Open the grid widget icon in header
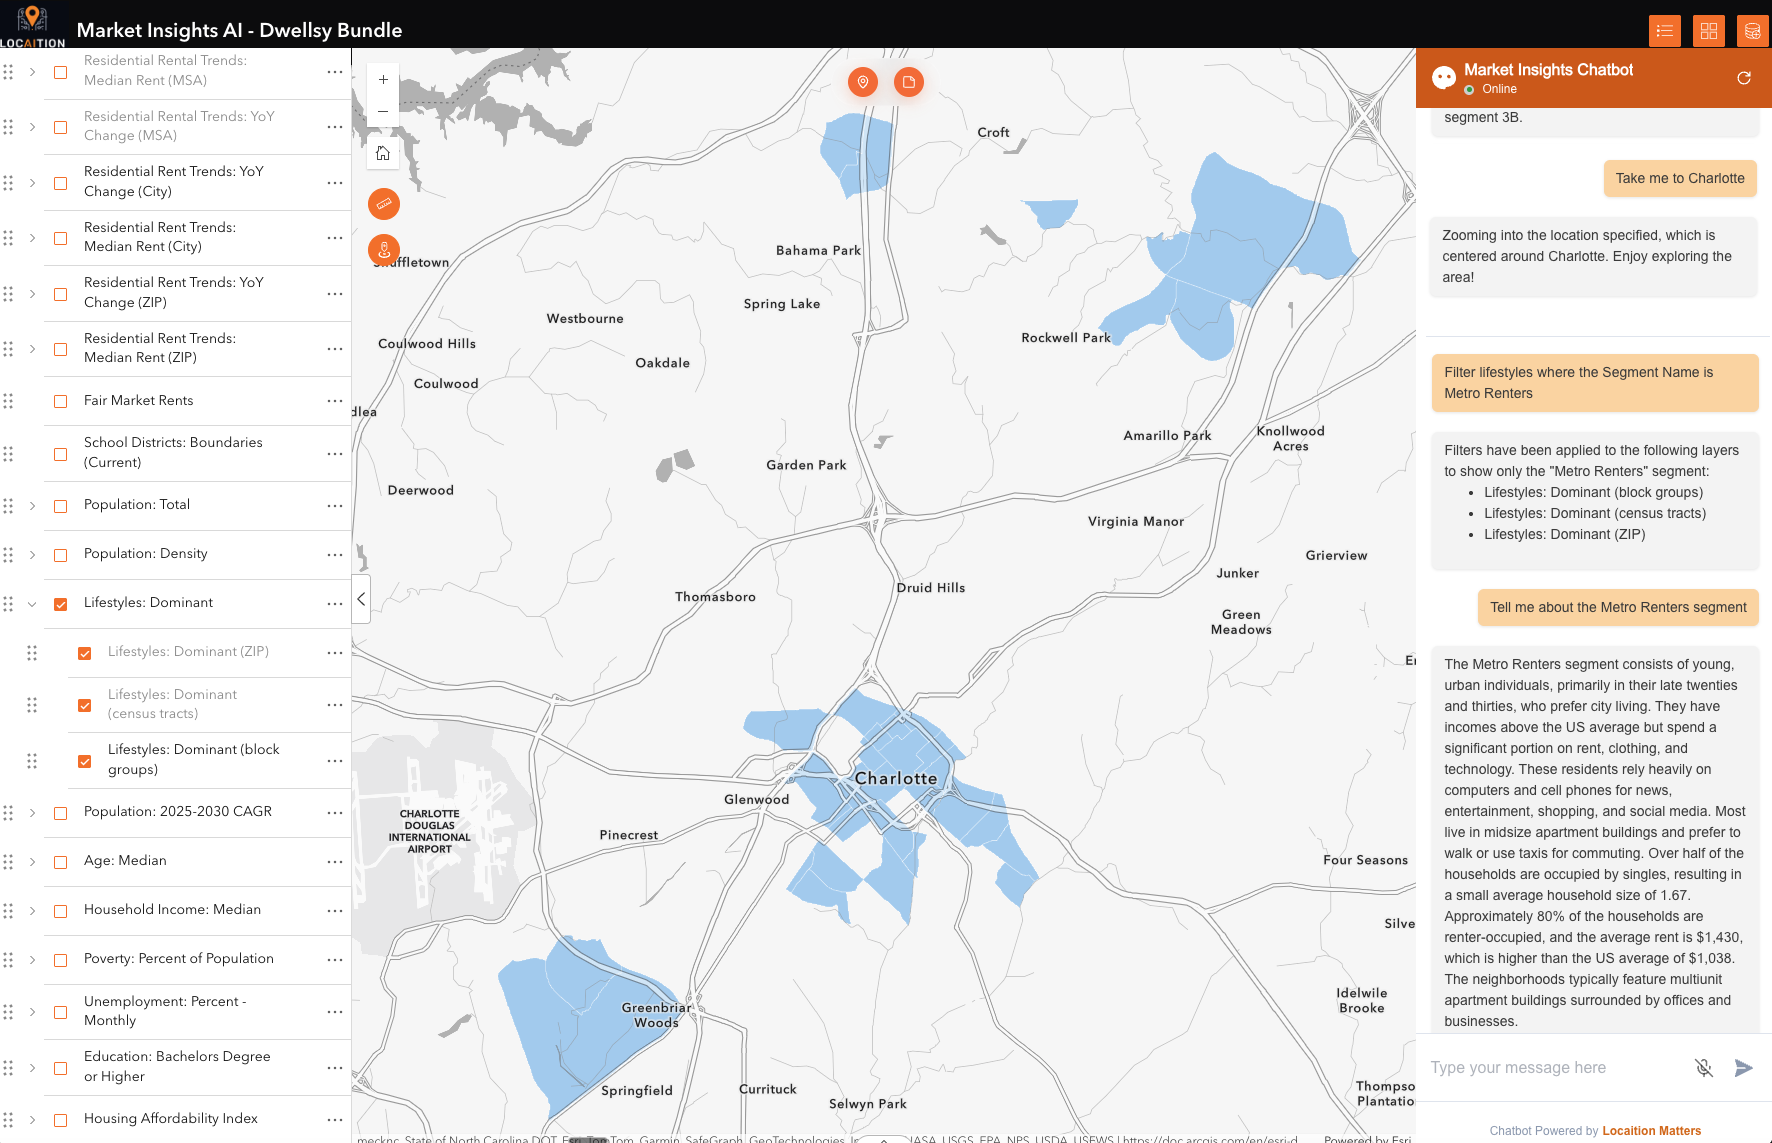1772x1143 pixels. (1708, 31)
